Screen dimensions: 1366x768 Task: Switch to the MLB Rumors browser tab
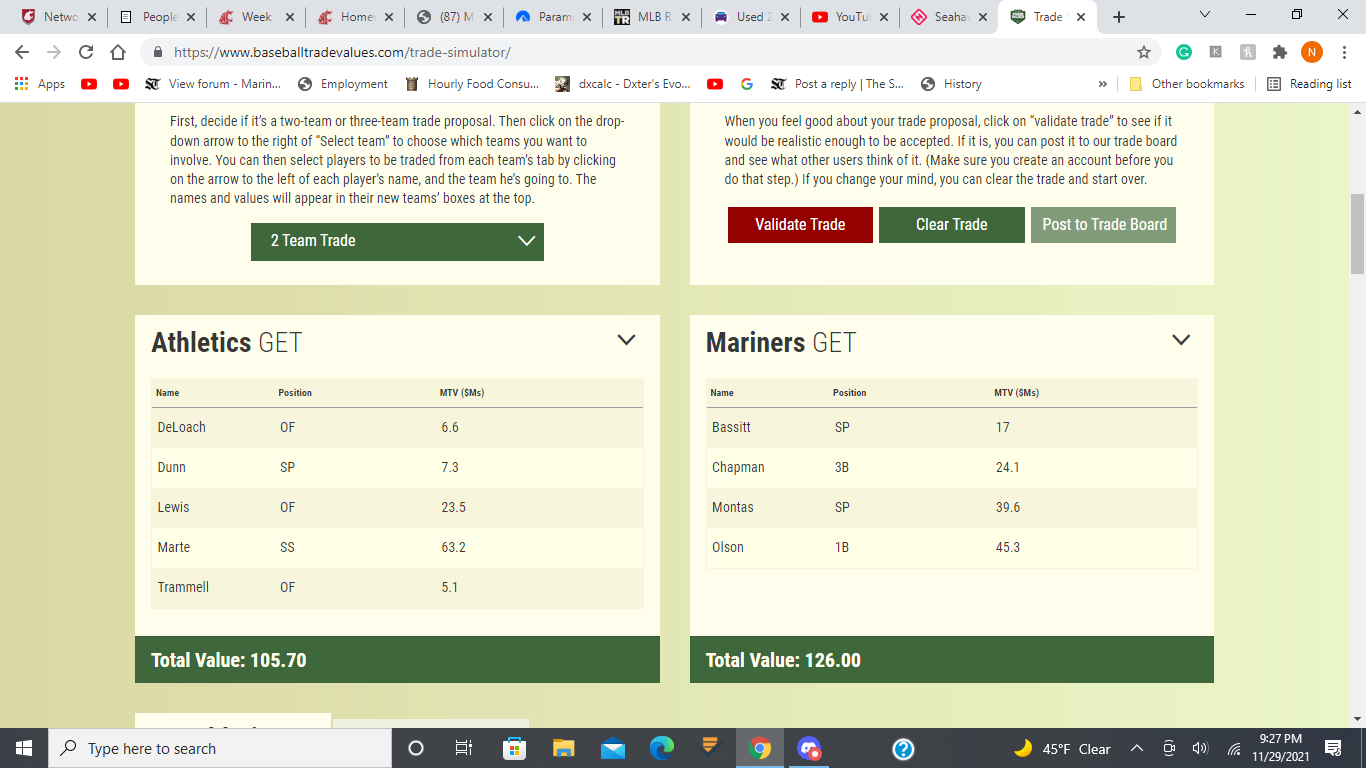(x=645, y=17)
